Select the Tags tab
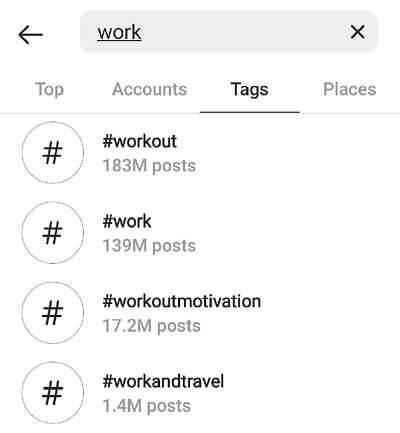This screenshot has height=433, width=400. [x=249, y=90]
